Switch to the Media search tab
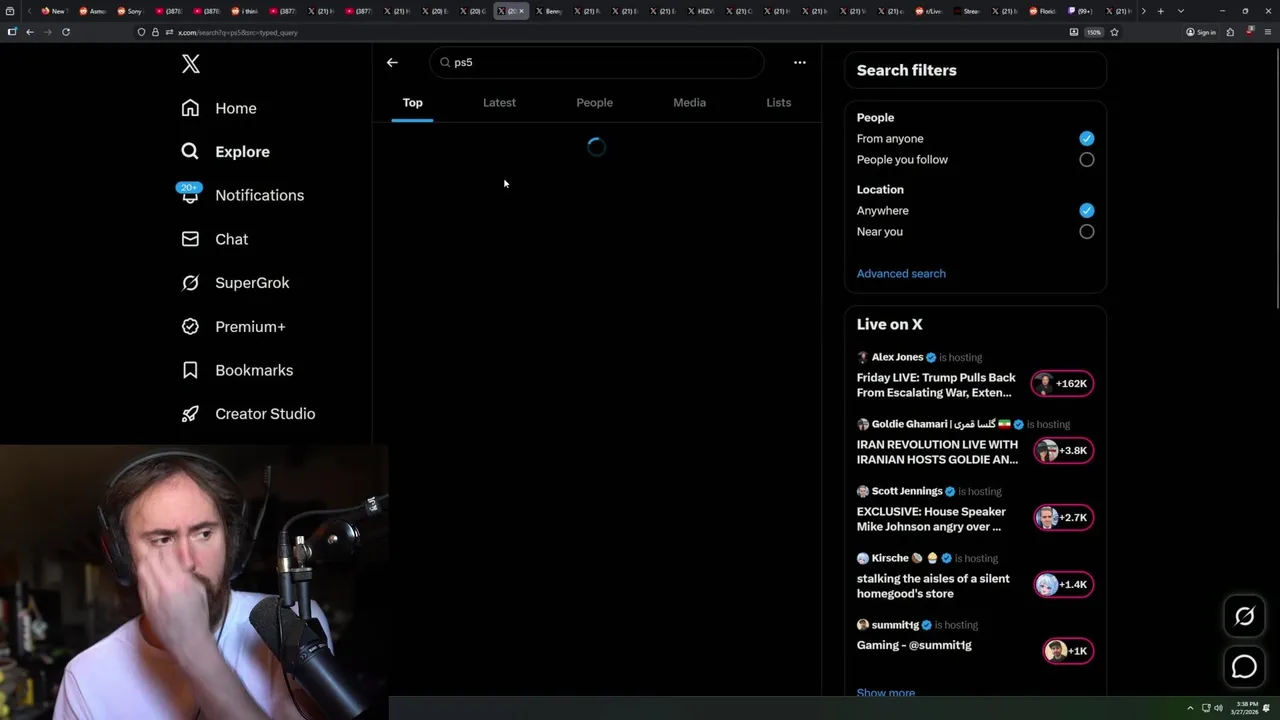The width and height of the screenshot is (1280, 720). coord(689,102)
